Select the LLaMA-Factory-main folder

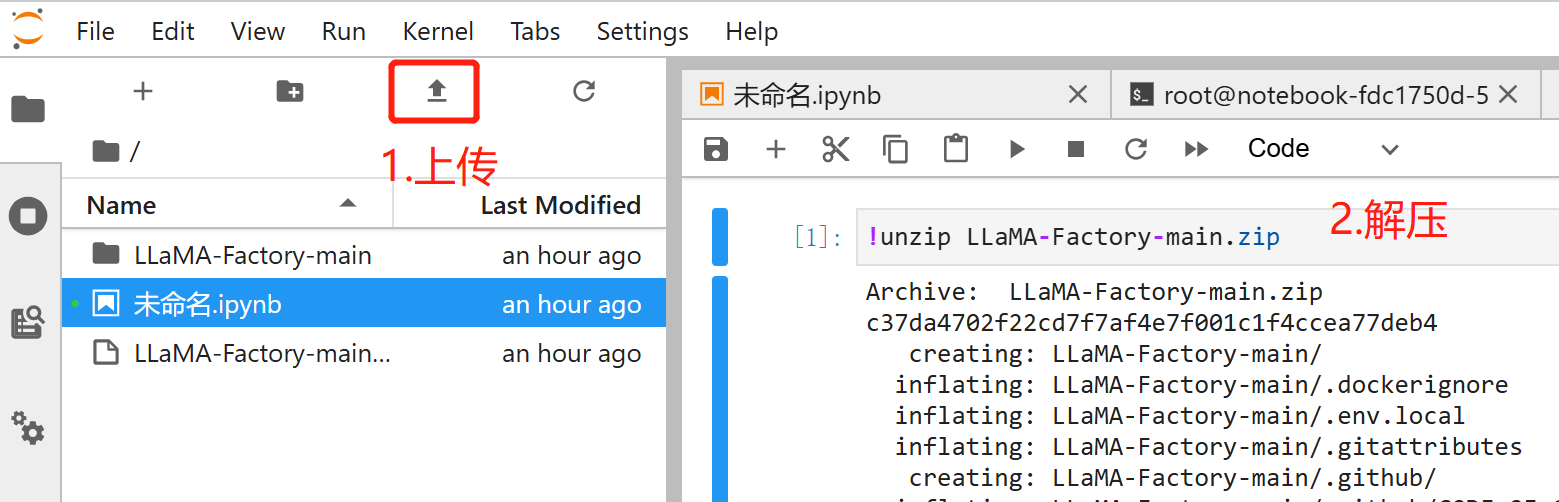click(364, 255)
